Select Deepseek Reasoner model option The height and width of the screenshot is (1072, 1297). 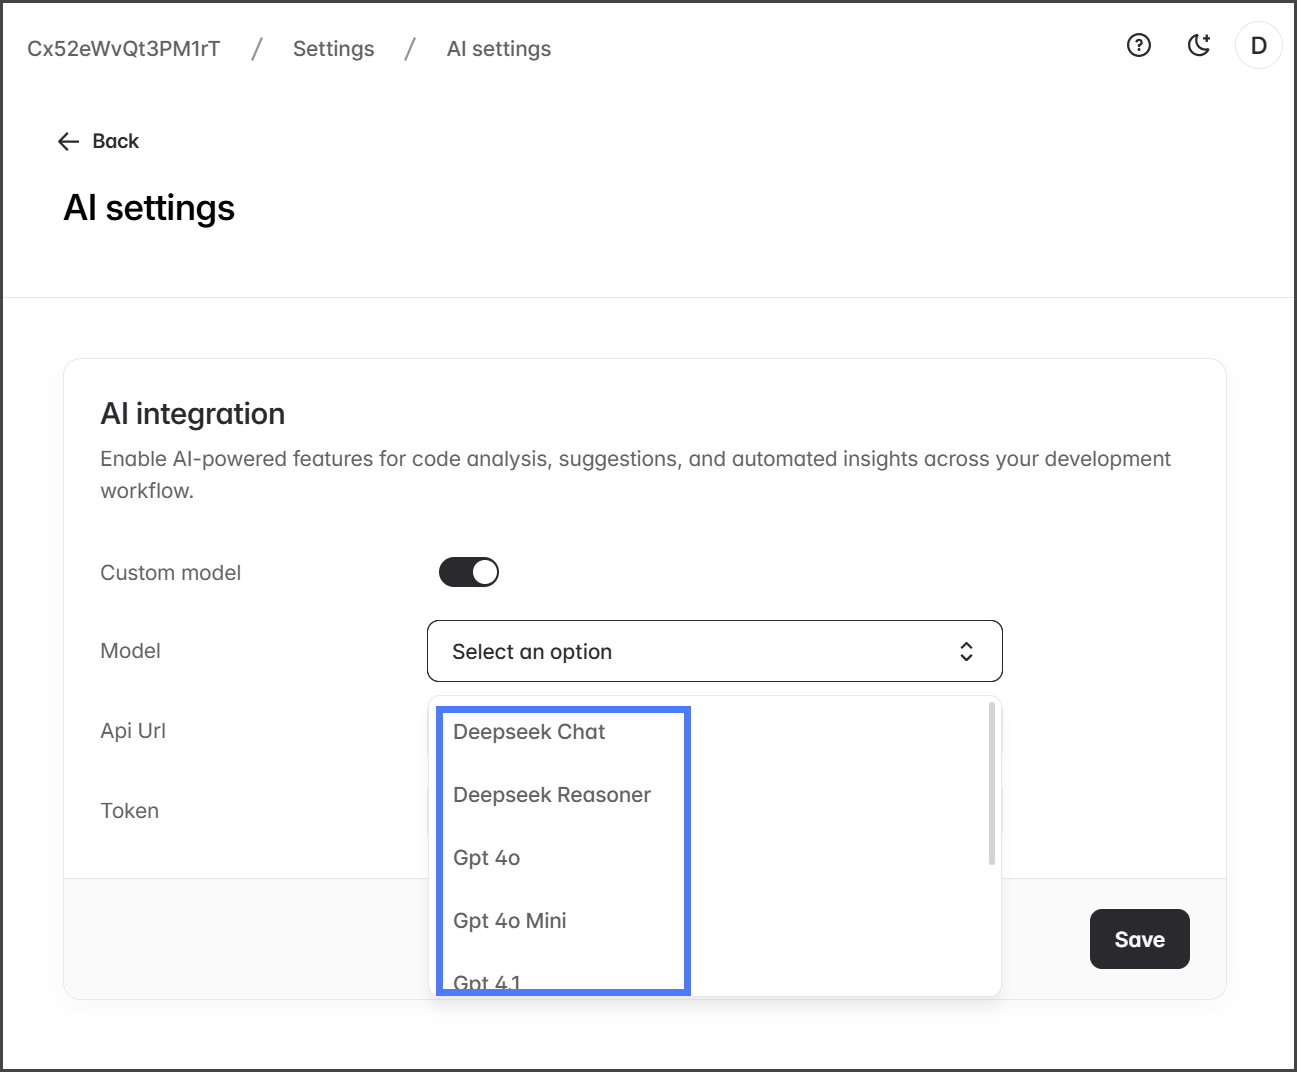552,795
